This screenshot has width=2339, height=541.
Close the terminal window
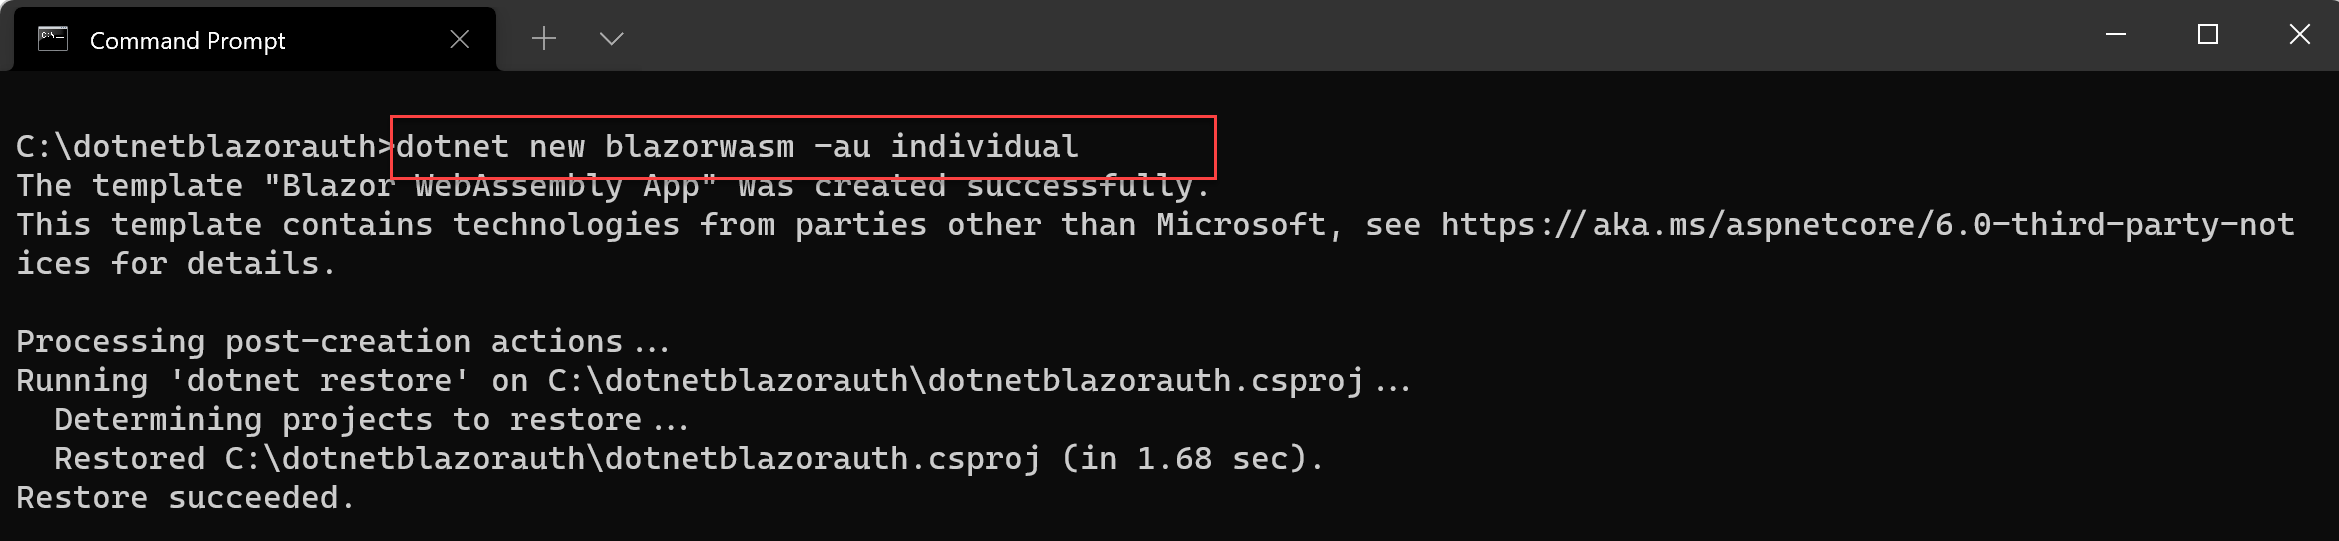(2300, 35)
